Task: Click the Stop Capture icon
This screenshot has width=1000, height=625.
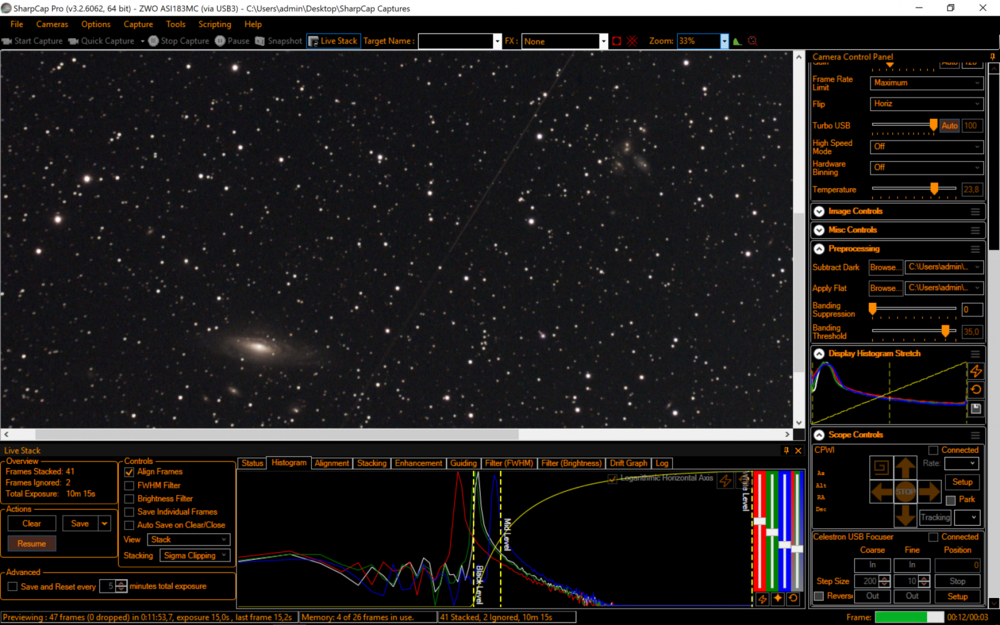Action: coord(153,41)
